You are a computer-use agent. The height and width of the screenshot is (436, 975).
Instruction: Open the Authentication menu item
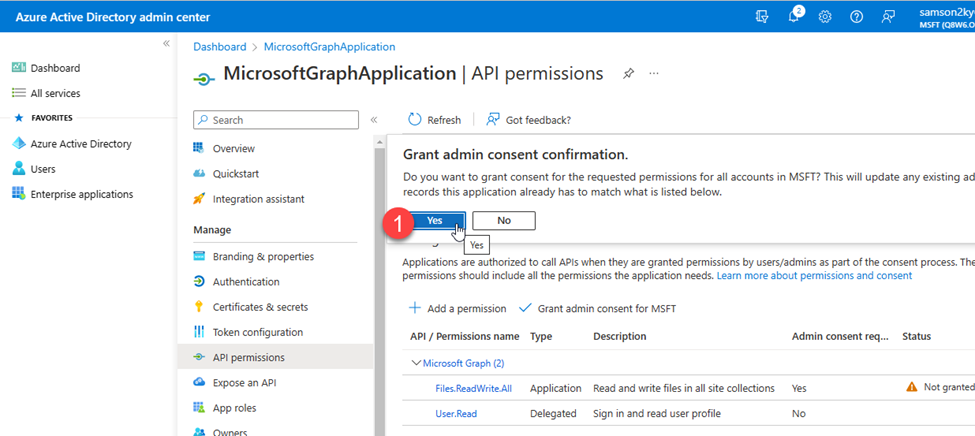(246, 282)
